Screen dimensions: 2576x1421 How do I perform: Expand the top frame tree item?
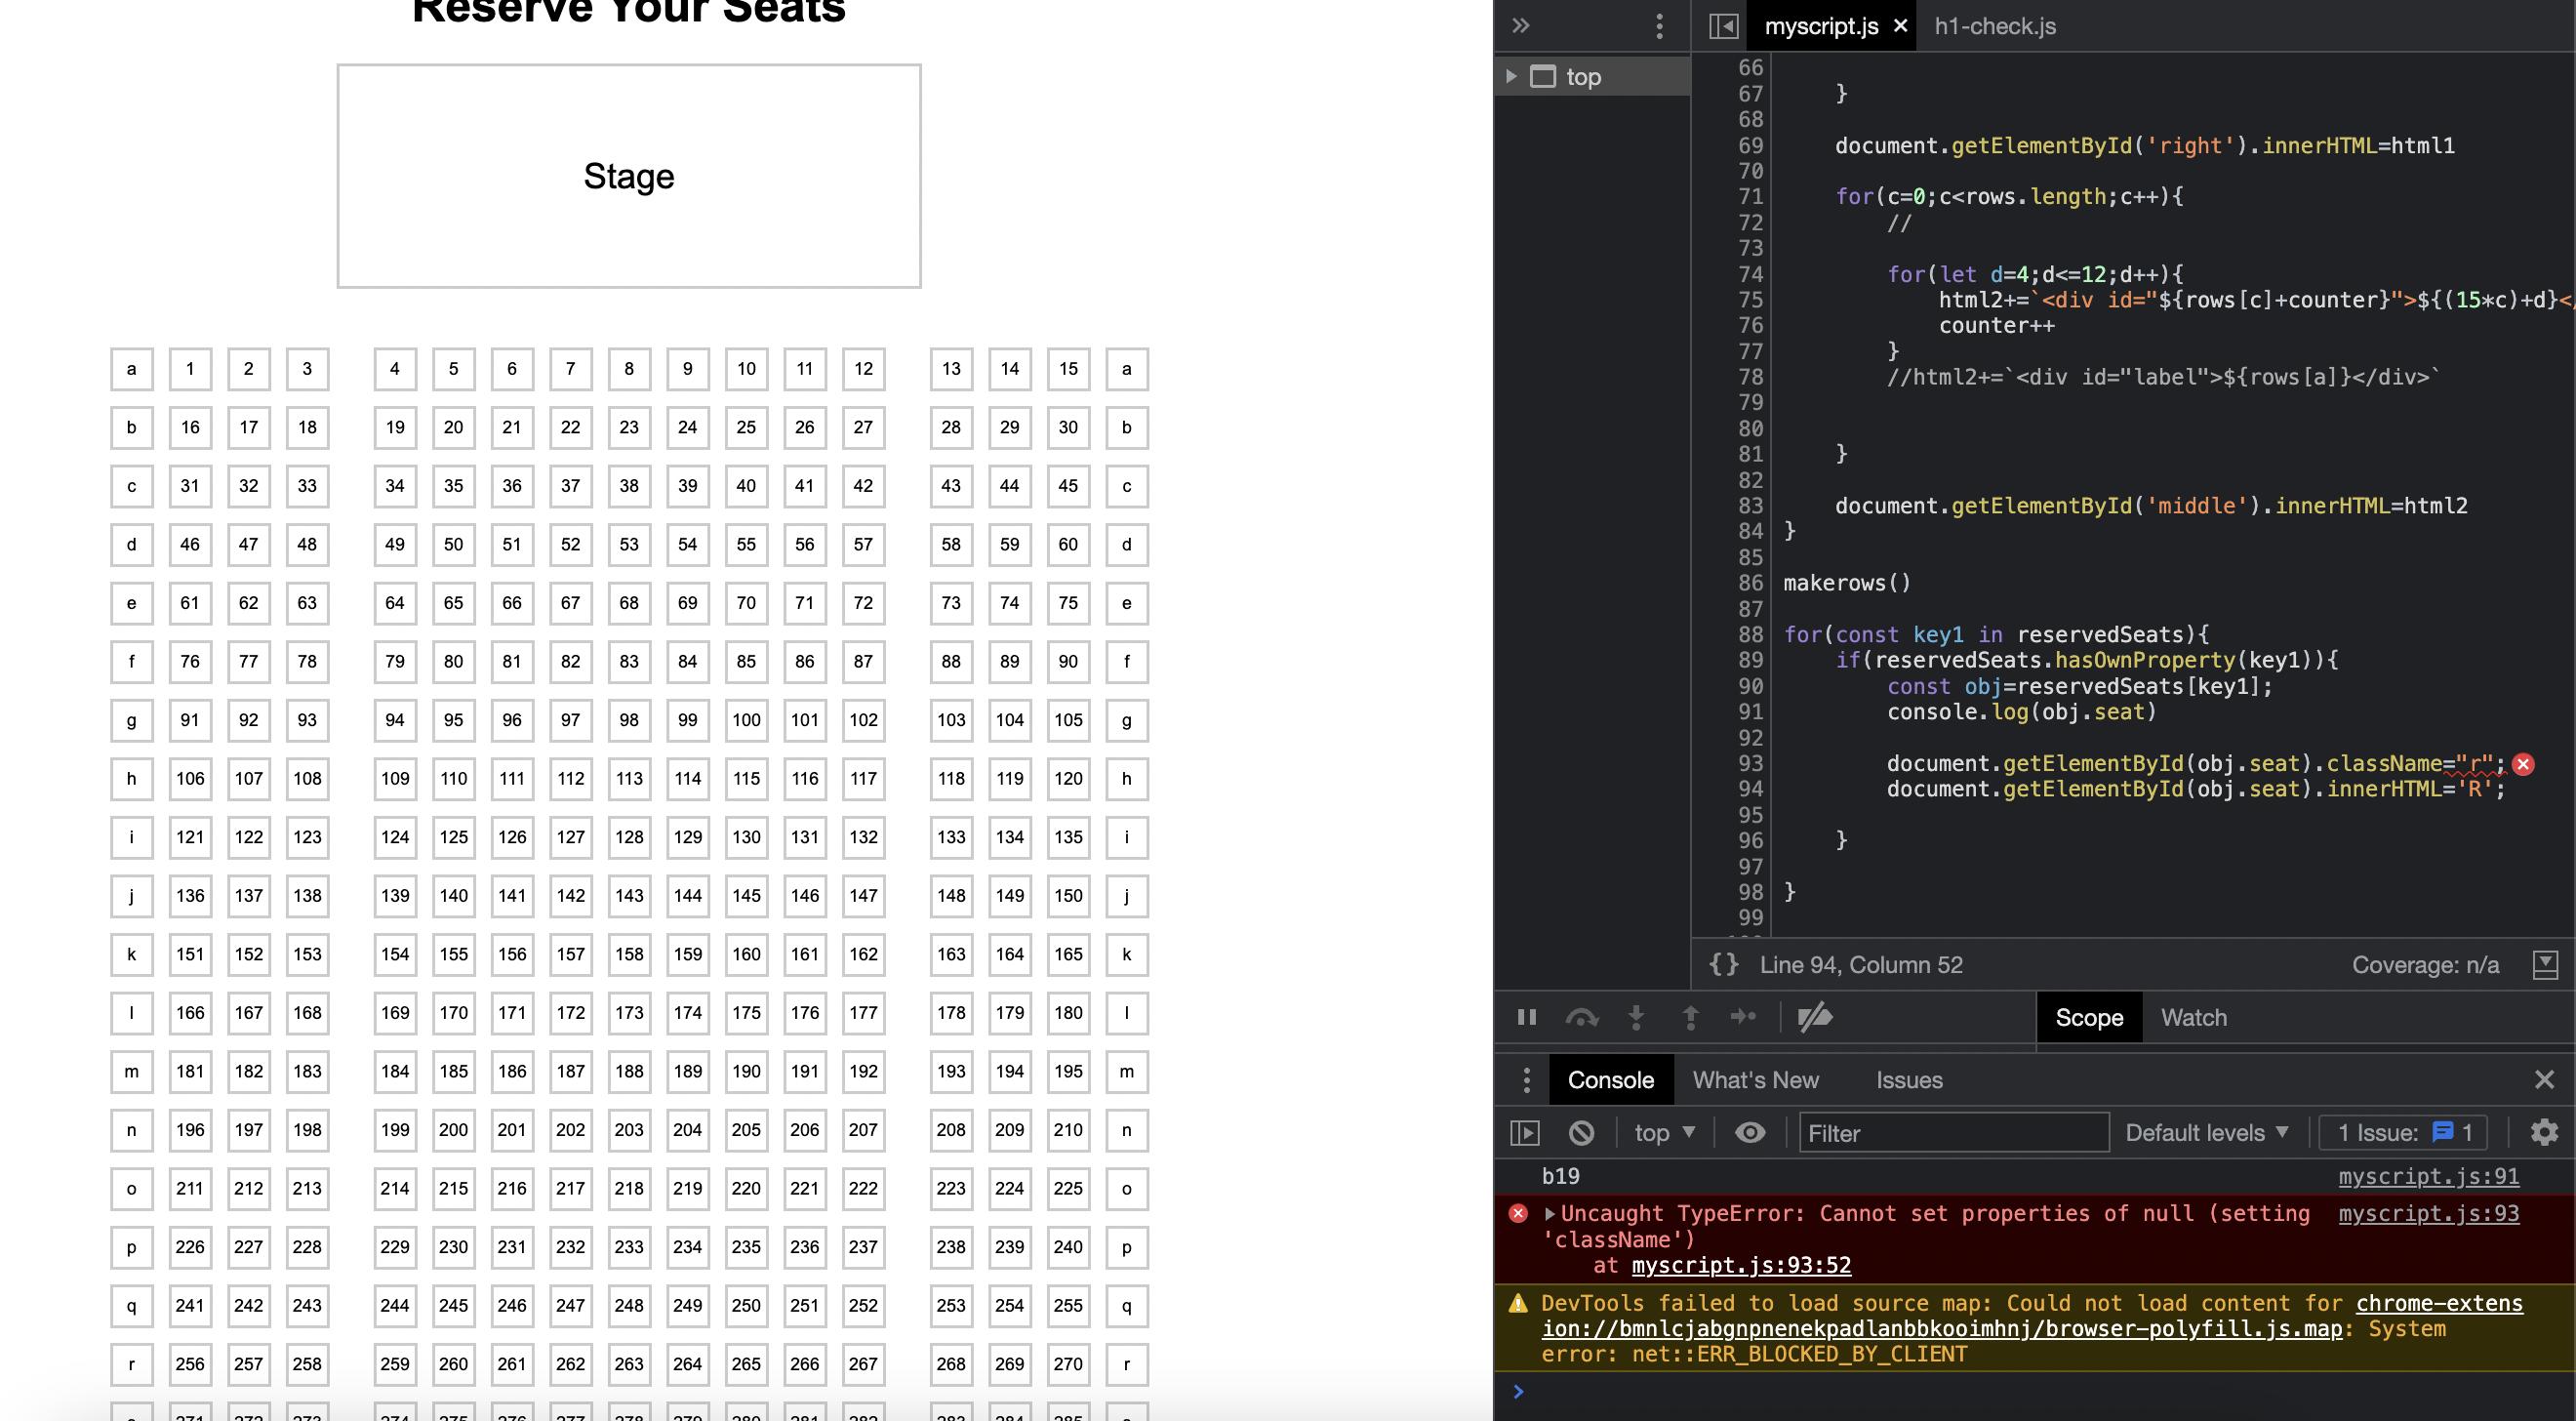click(1511, 76)
